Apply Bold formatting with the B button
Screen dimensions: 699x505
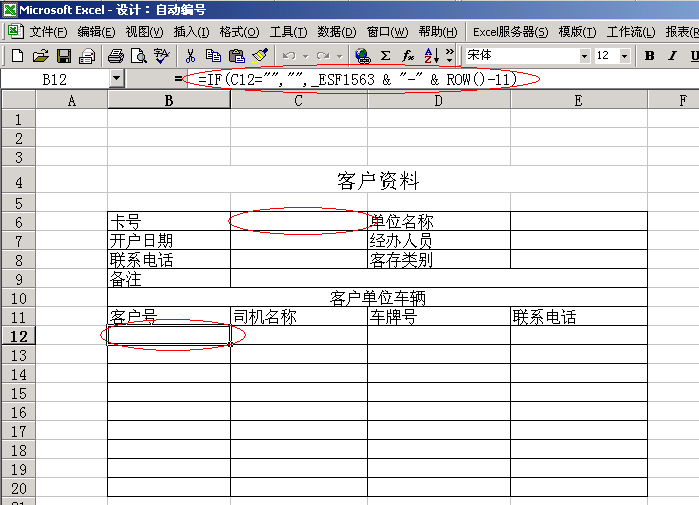(650, 56)
